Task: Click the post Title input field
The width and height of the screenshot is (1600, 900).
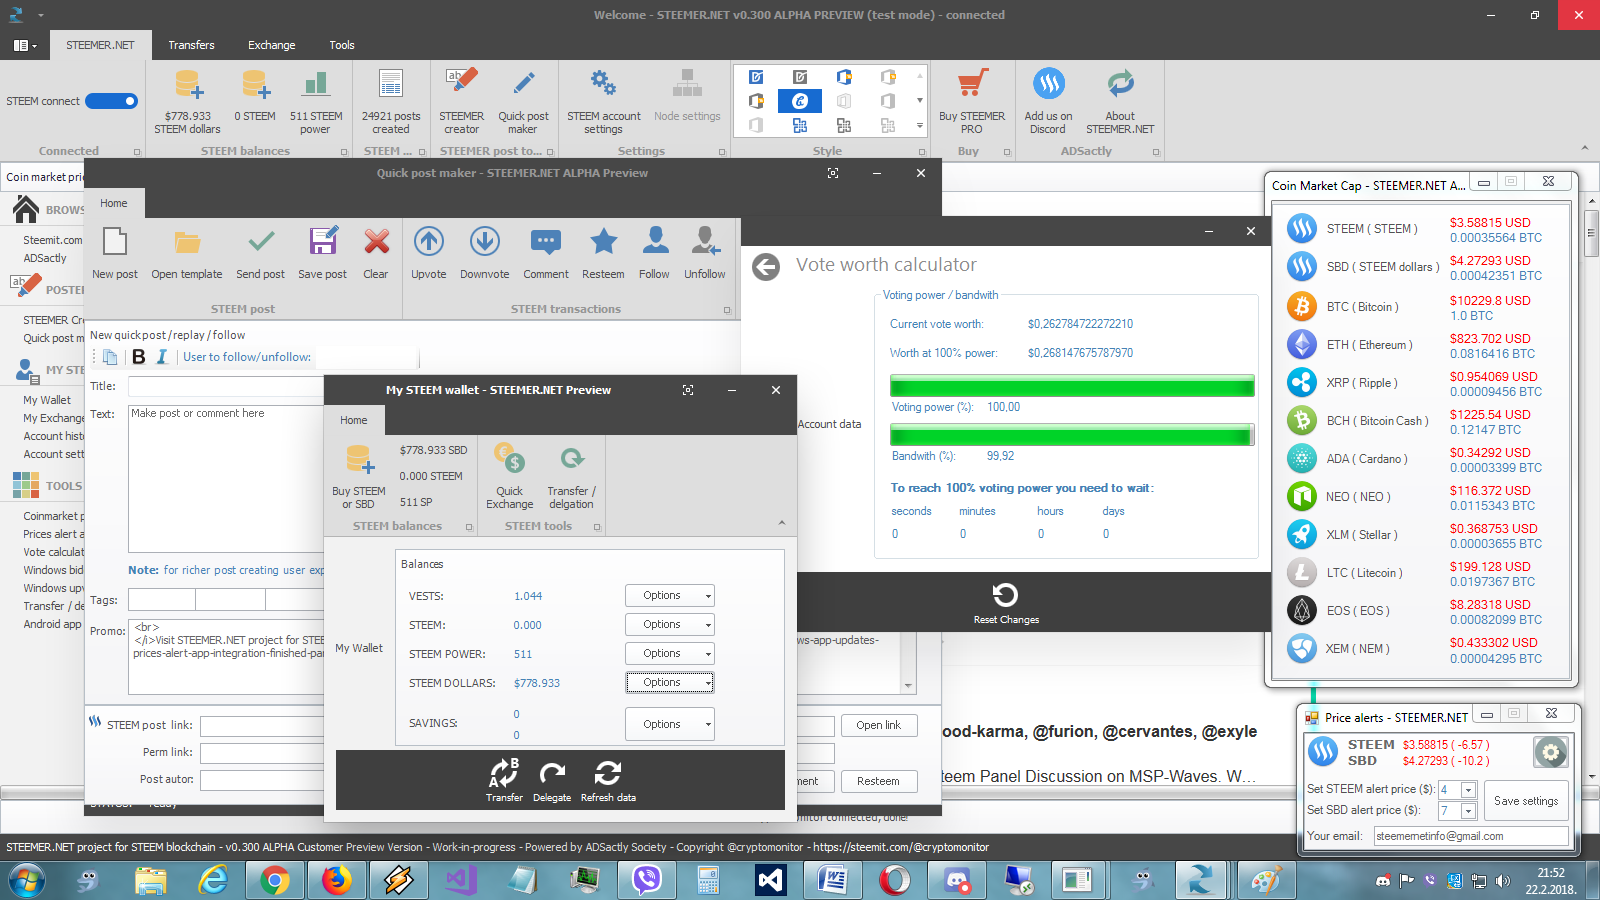Action: coord(226,386)
